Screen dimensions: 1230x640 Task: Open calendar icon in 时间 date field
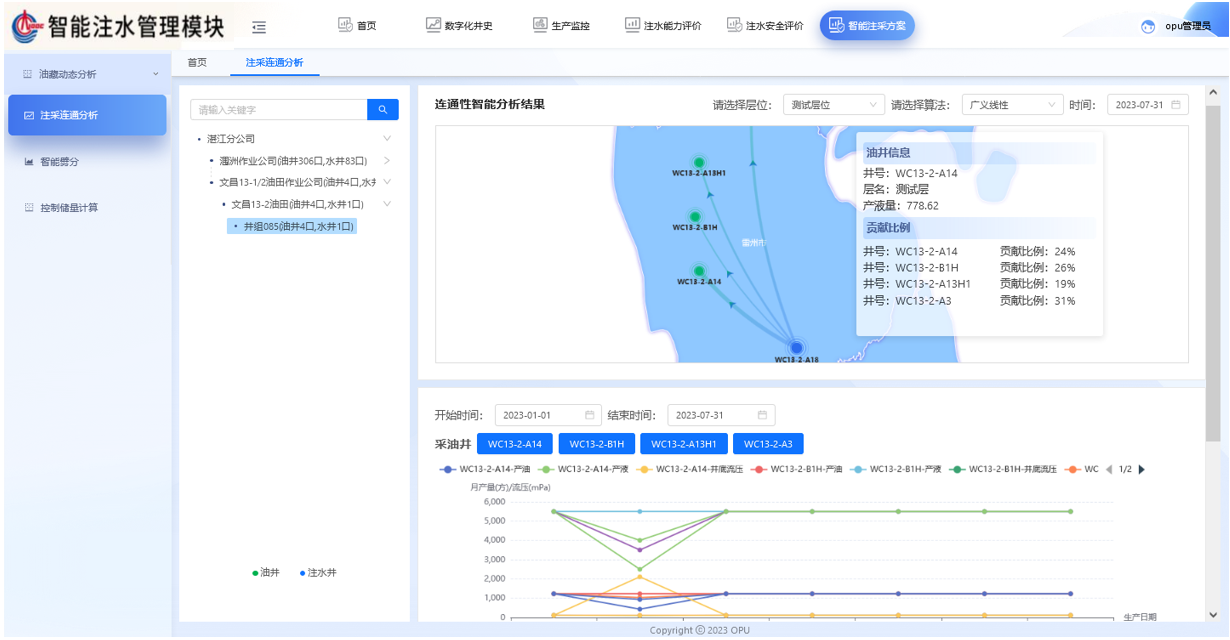pyautogui.click(x=1176, y=105)
